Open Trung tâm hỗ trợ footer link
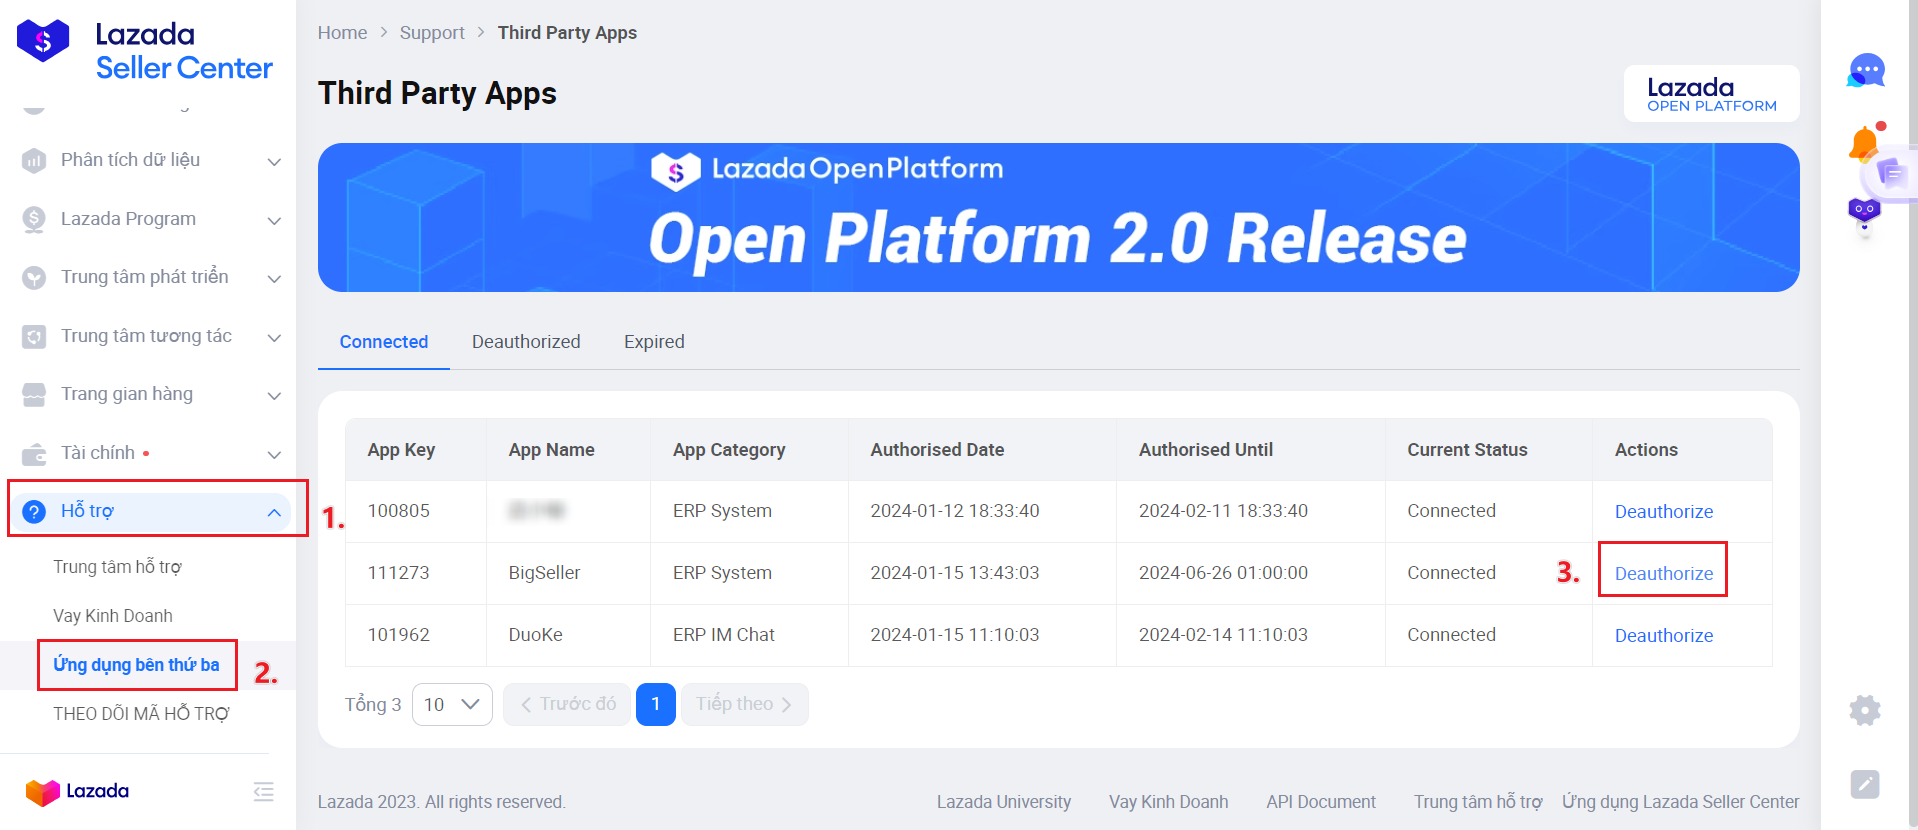1918x830 pixels. coord(1478,802)
